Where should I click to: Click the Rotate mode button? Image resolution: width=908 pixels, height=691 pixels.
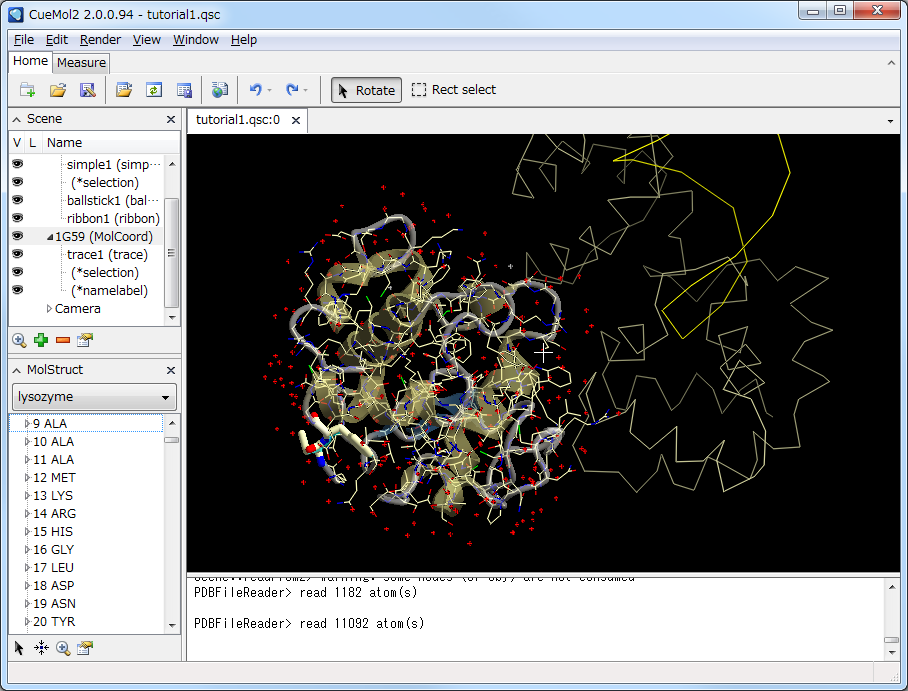[366, 90]
